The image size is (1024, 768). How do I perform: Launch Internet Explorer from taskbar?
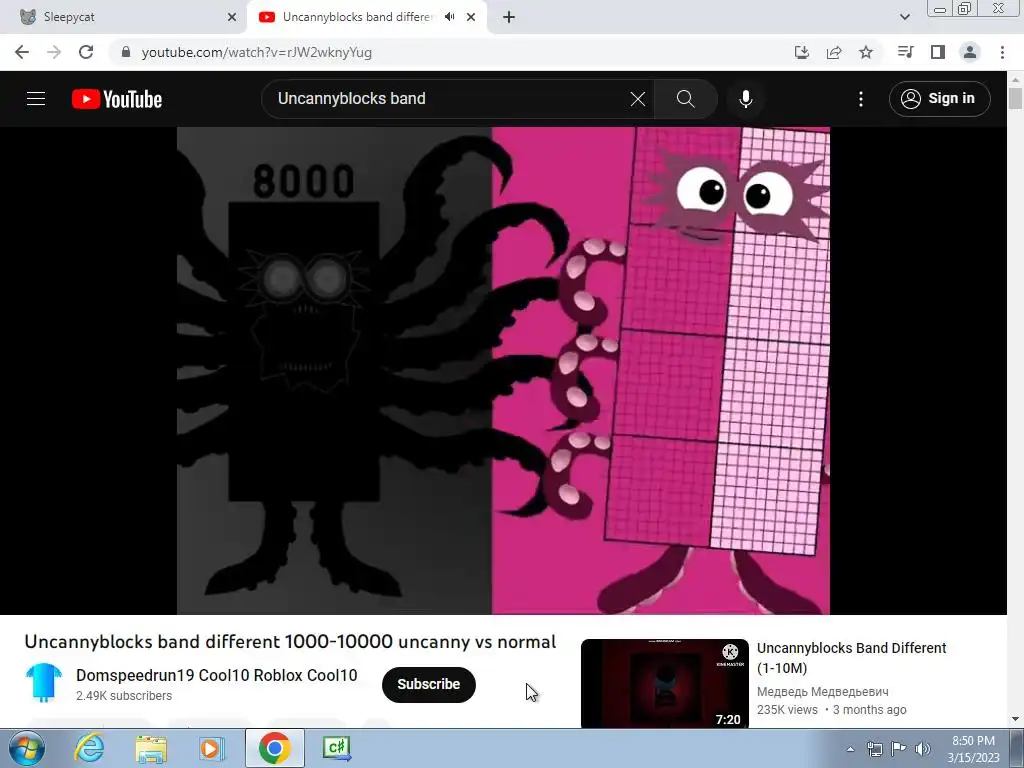click(89, 748)
